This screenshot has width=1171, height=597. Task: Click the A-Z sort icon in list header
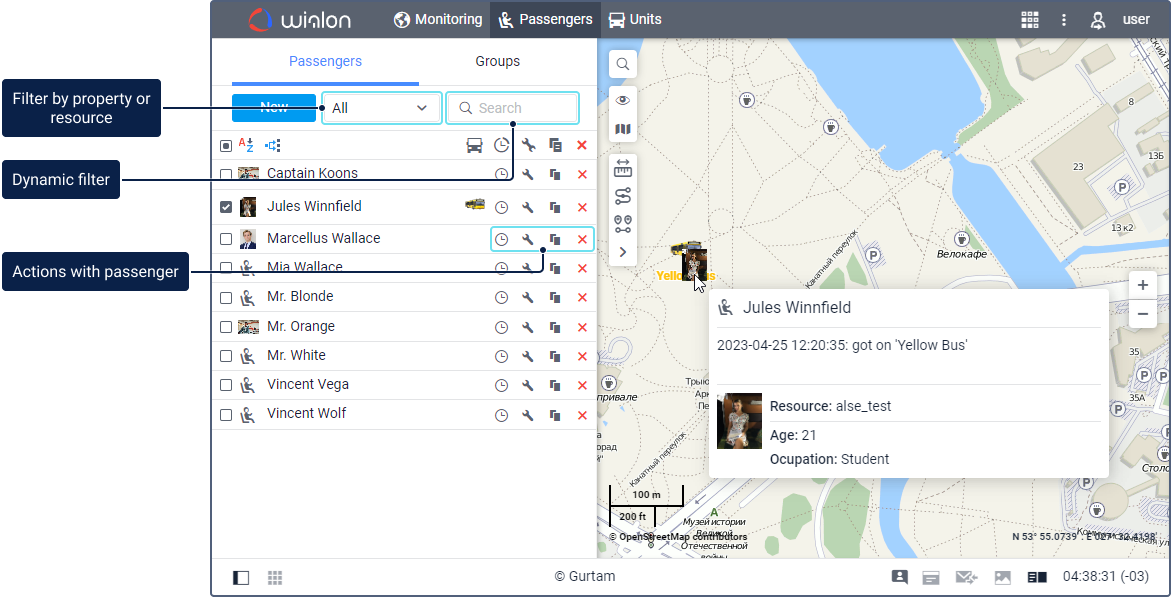click(x=246, y=145)
